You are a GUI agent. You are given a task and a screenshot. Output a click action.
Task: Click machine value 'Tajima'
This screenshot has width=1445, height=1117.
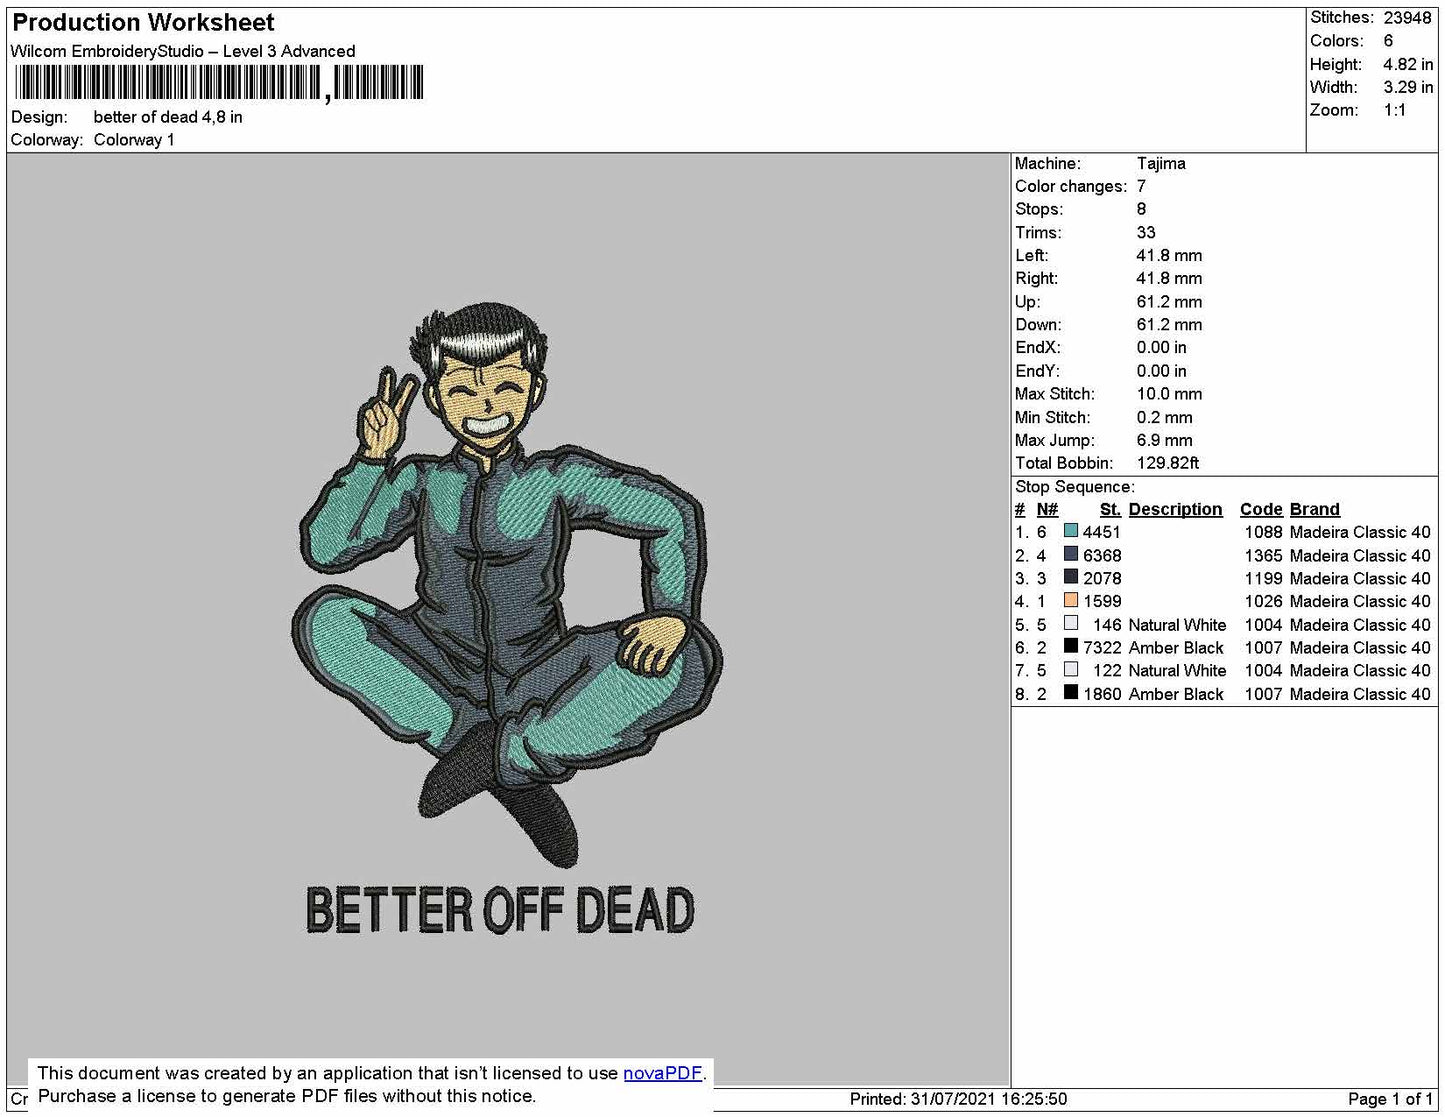pyautogui.click(x=1161, y=163)
